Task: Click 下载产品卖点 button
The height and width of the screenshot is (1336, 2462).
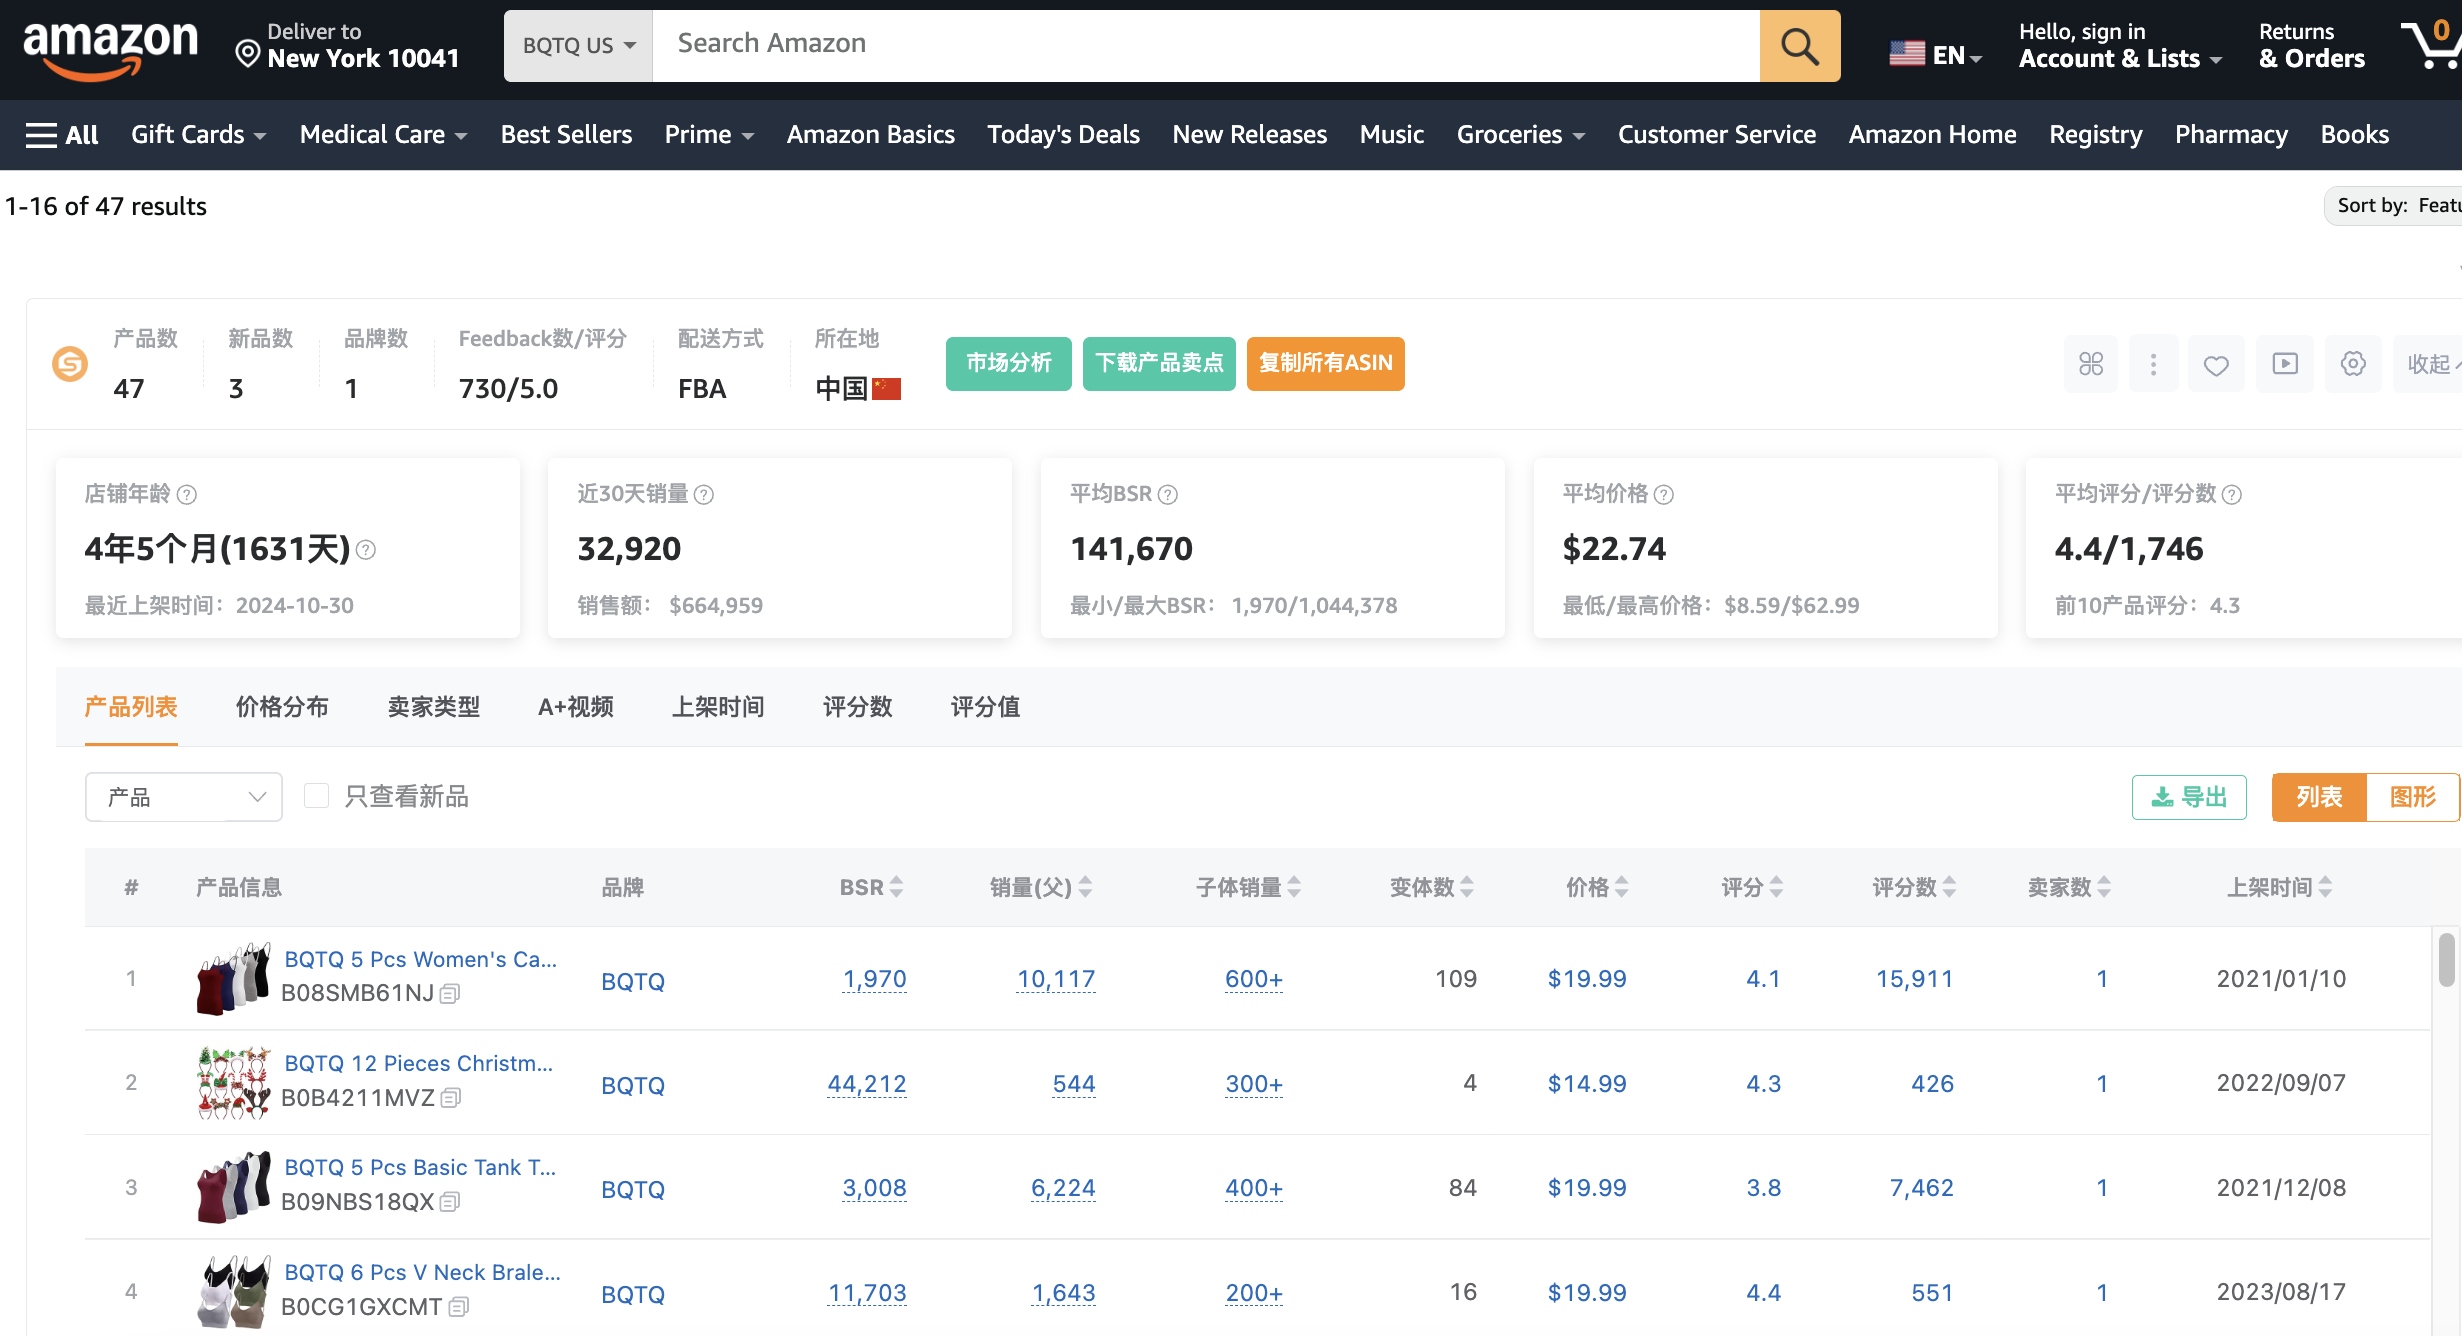Action: click(1159, 363)
